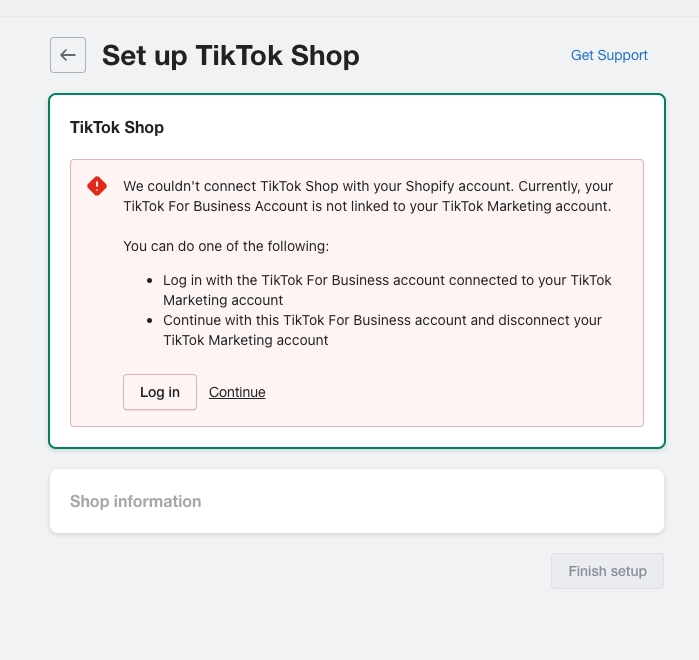Screen dimensions: 699x660
Task: Click the red error alert icon
Action: pyautogui.click(x=96, y=186)
